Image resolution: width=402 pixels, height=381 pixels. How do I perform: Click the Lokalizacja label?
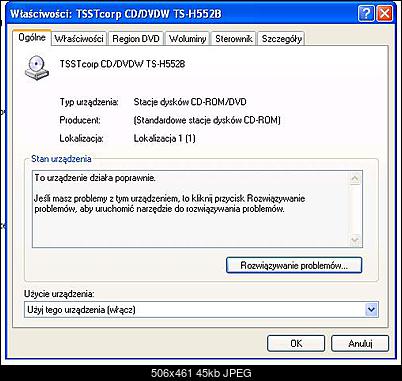click(81, 138)
